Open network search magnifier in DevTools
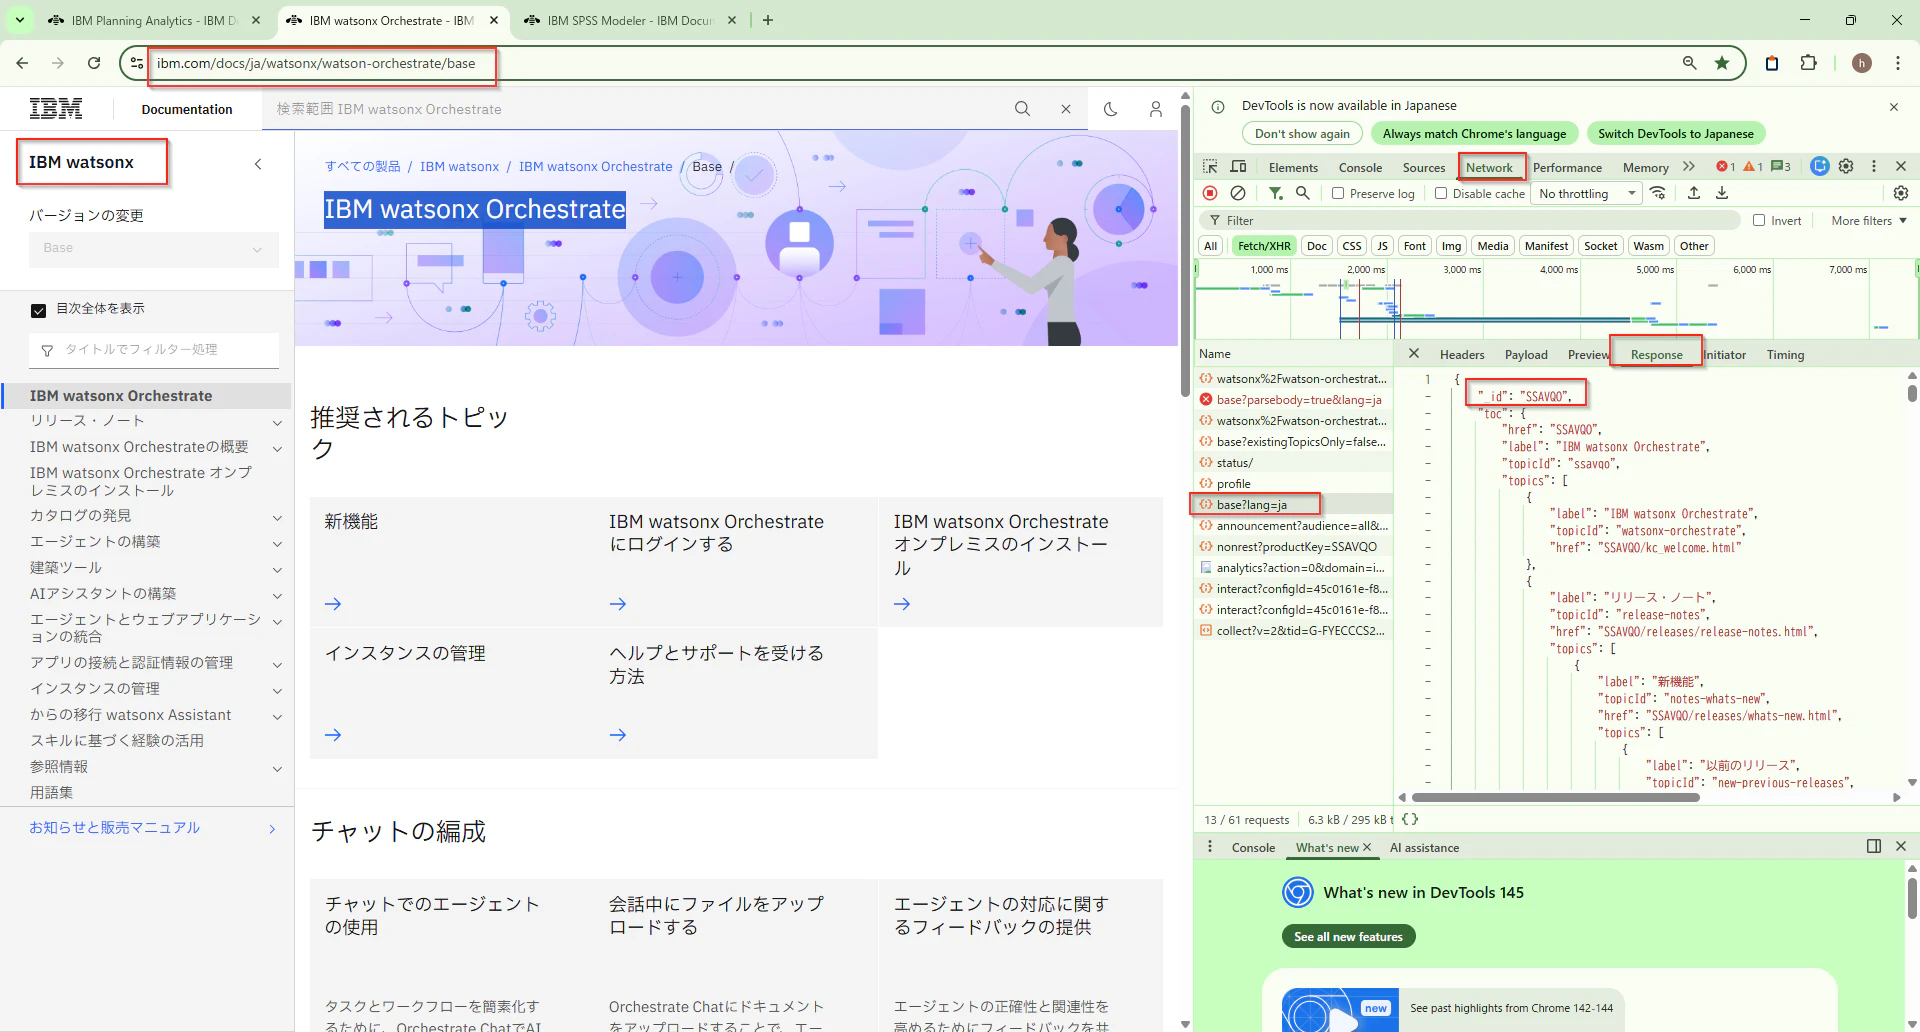The width and height of the screenshot is (1920, 1032). 1303,193
